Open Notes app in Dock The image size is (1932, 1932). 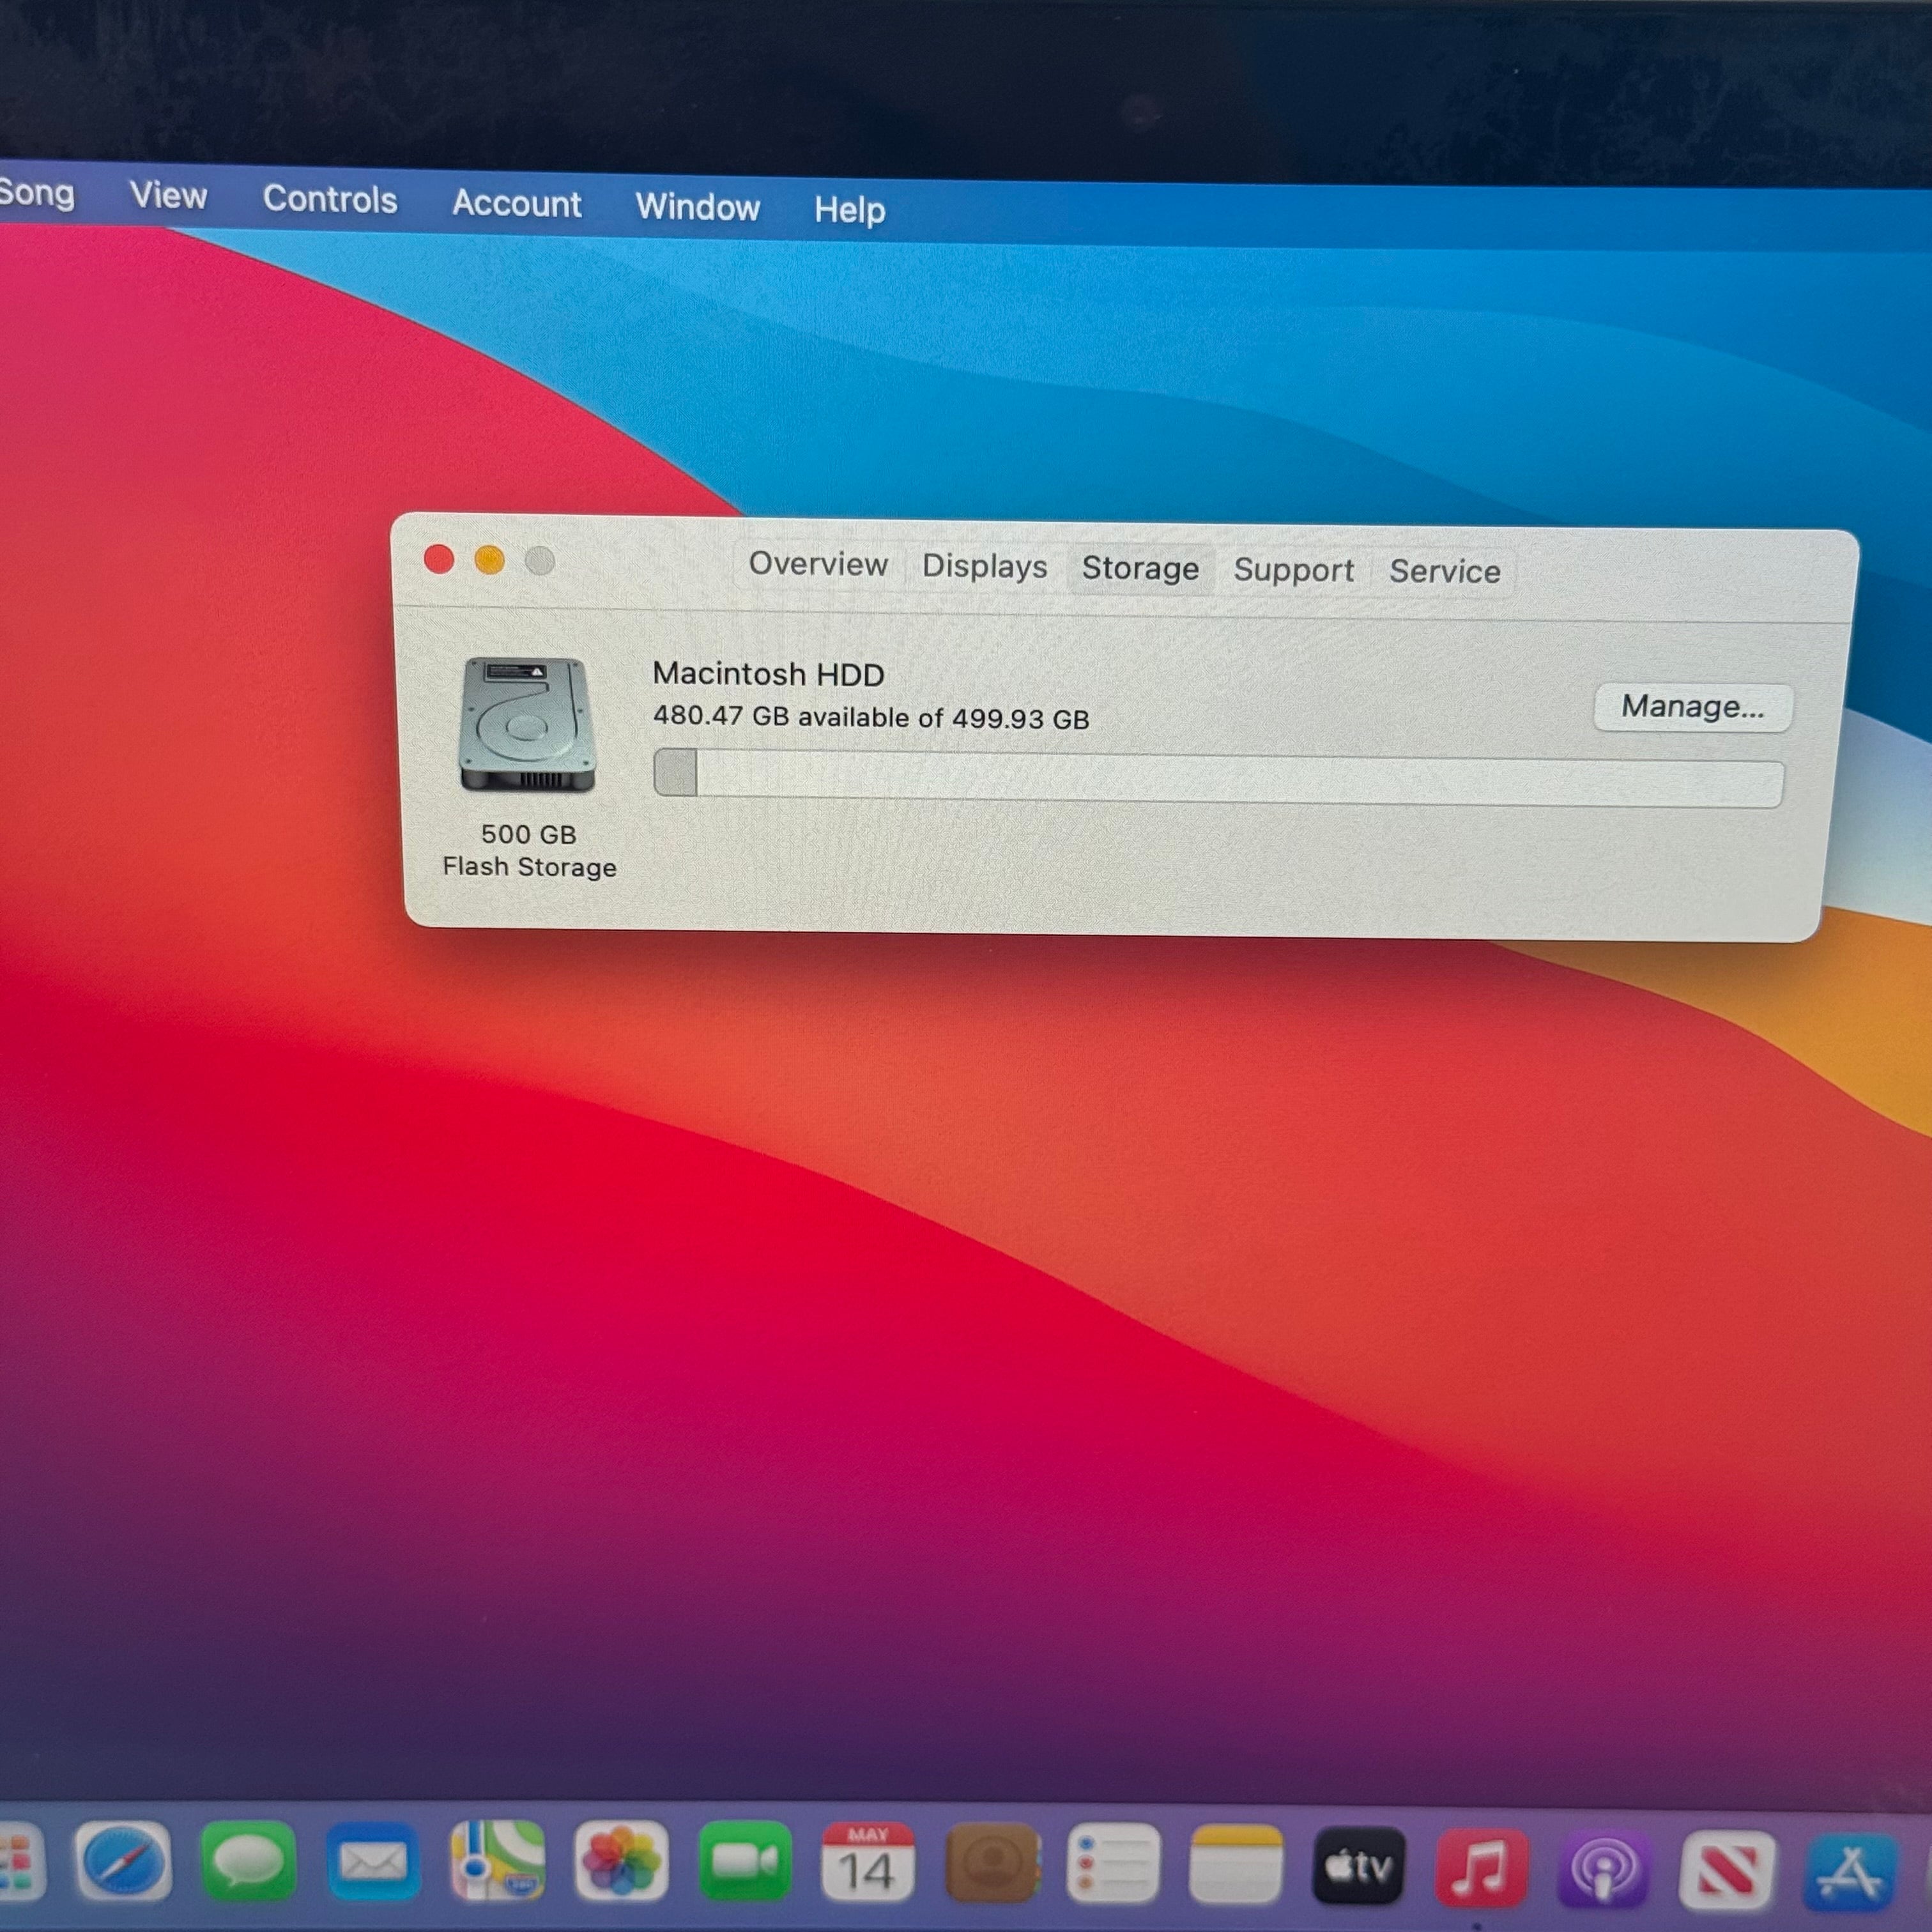[x=1235, y=1866]
